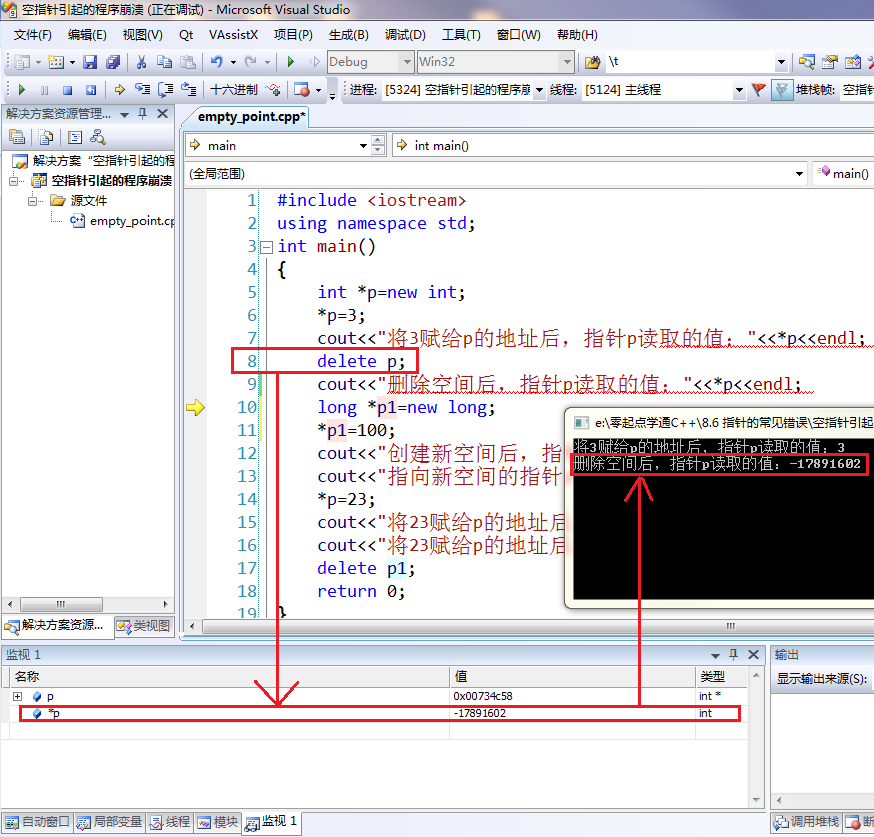
Task: Switch to the 模块 tab
Action: click(217, 822)
